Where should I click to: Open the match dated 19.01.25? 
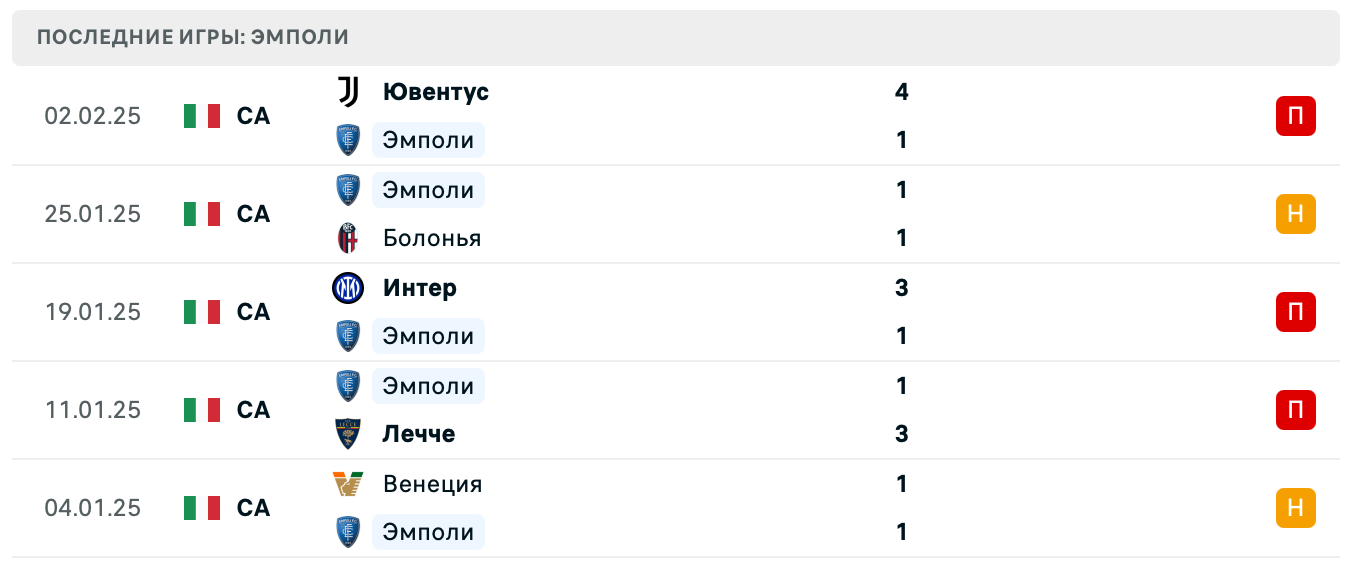[x=92, y=312]
